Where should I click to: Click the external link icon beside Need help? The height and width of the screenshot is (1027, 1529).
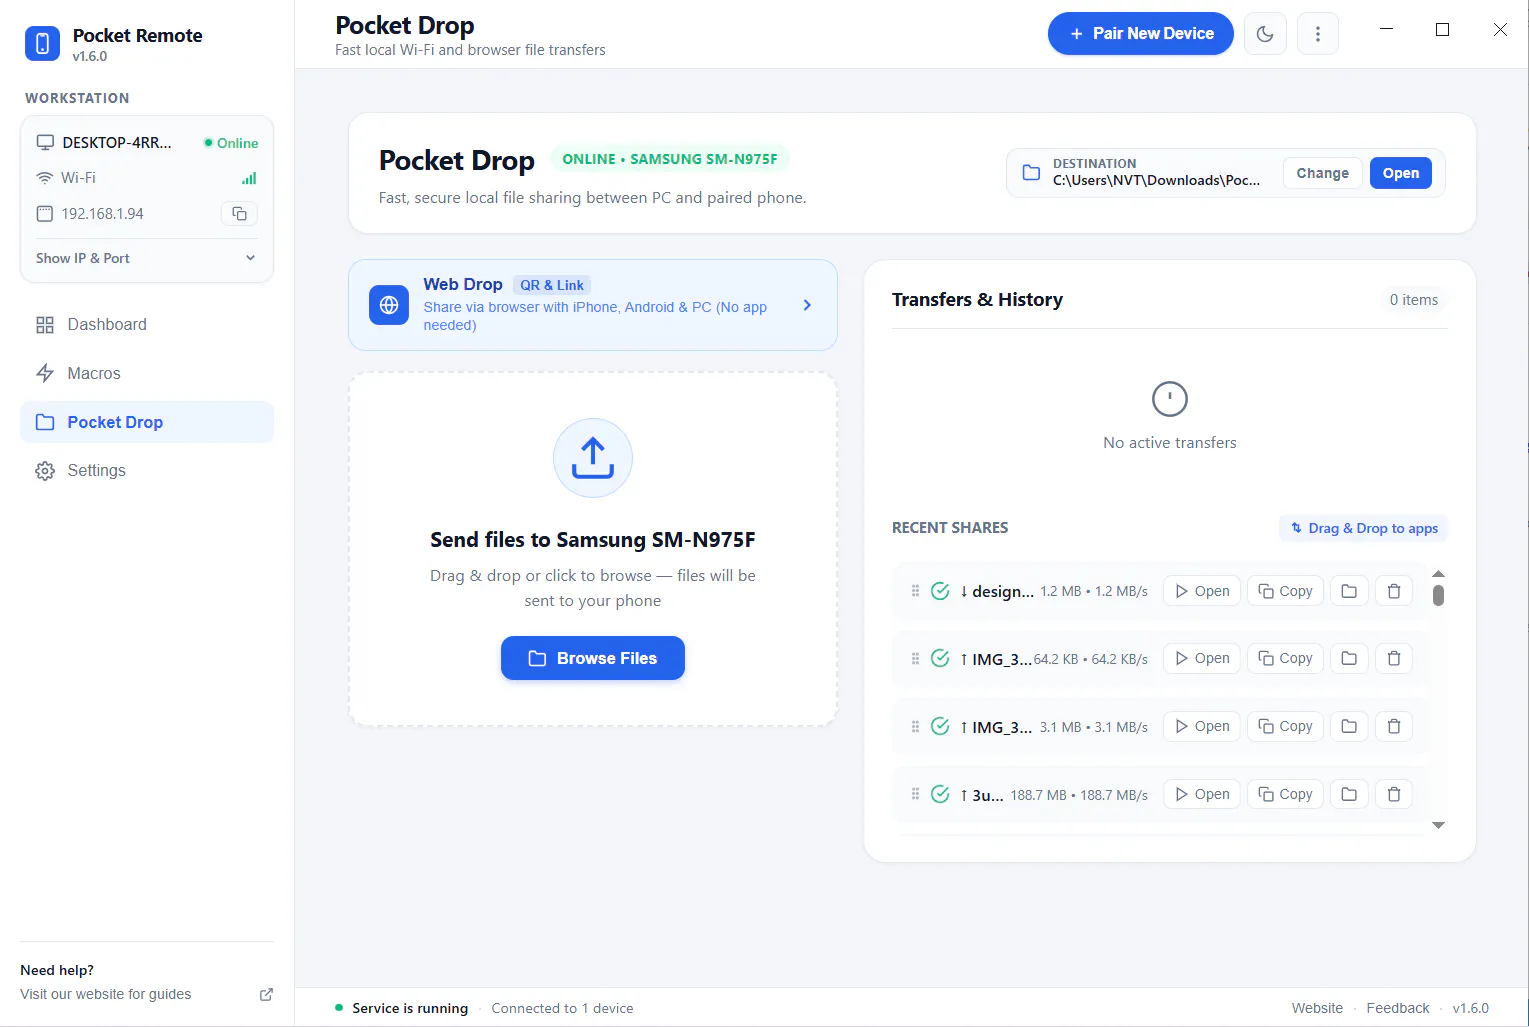tap(266, 994)
